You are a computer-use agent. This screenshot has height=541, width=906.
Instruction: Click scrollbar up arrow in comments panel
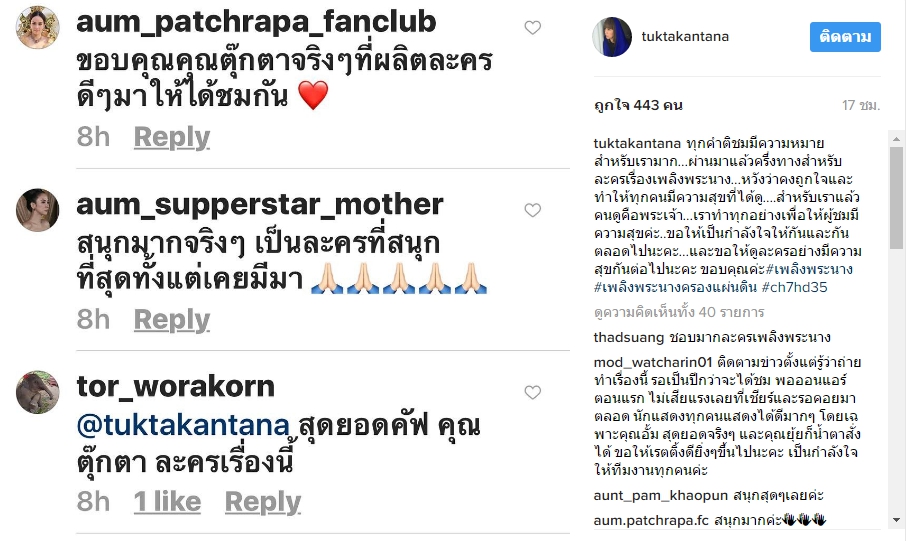[x=896, y=139]
